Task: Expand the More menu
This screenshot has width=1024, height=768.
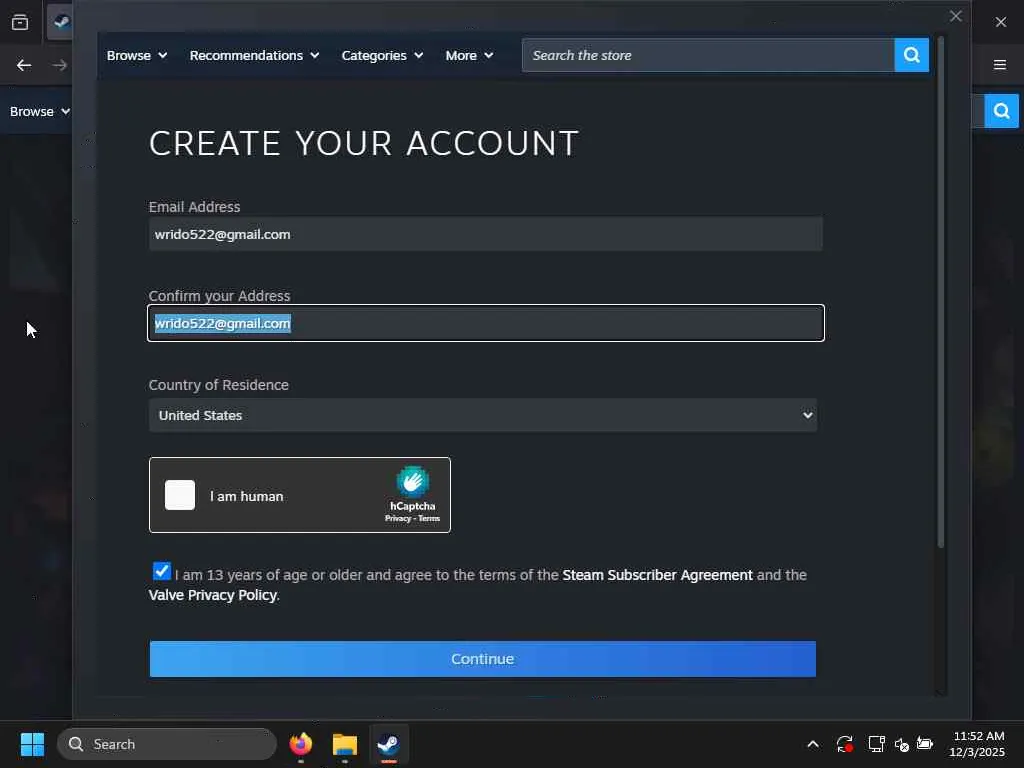Action: click(x=469, y=56)
